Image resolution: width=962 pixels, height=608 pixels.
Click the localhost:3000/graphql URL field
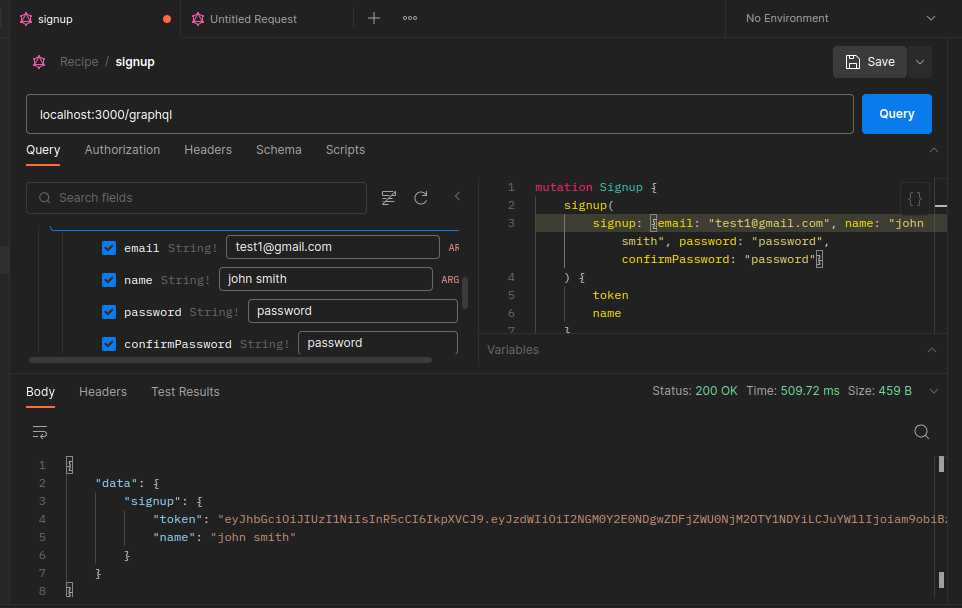440,114
